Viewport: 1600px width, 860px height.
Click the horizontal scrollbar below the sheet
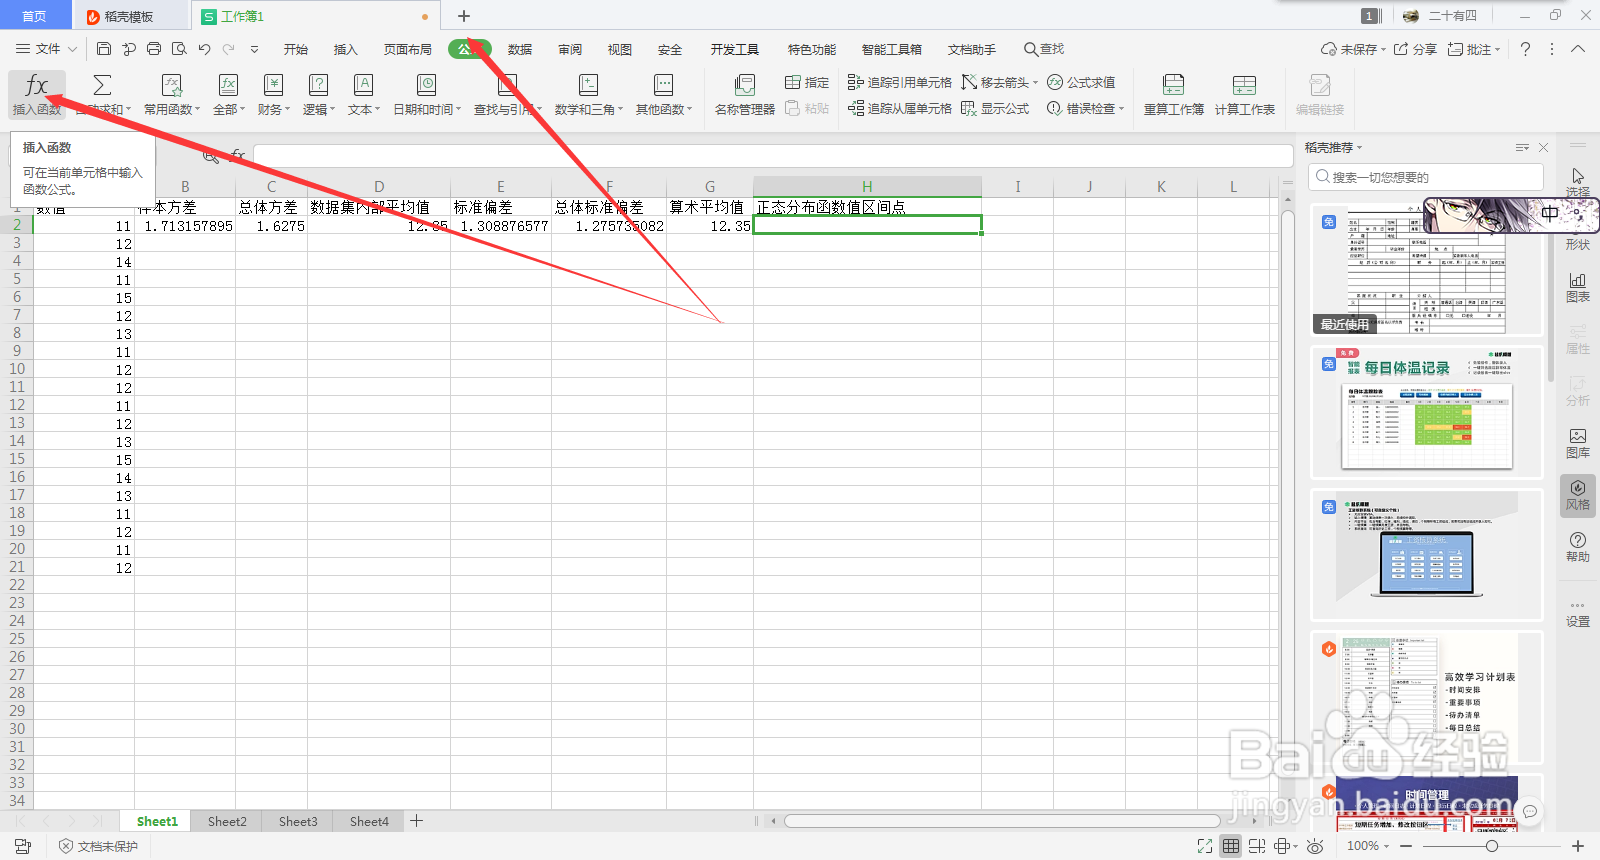[1002, 821]
